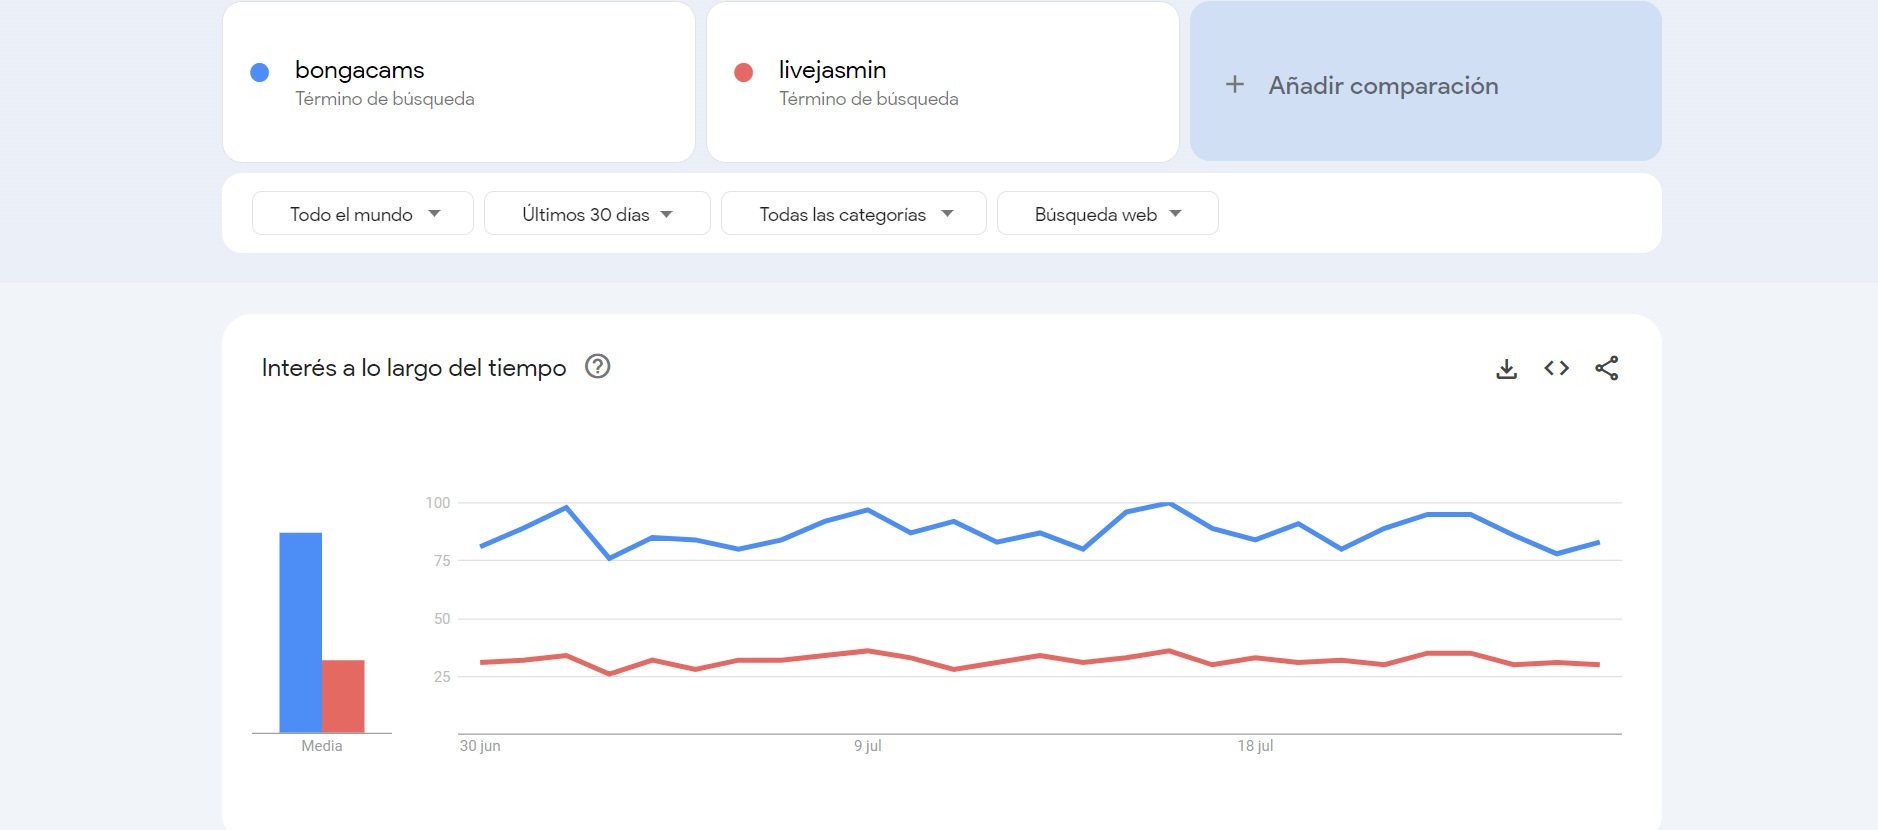1878x830 pixels.
Task: Click the red livejasmin color dot
Action: 743,72
